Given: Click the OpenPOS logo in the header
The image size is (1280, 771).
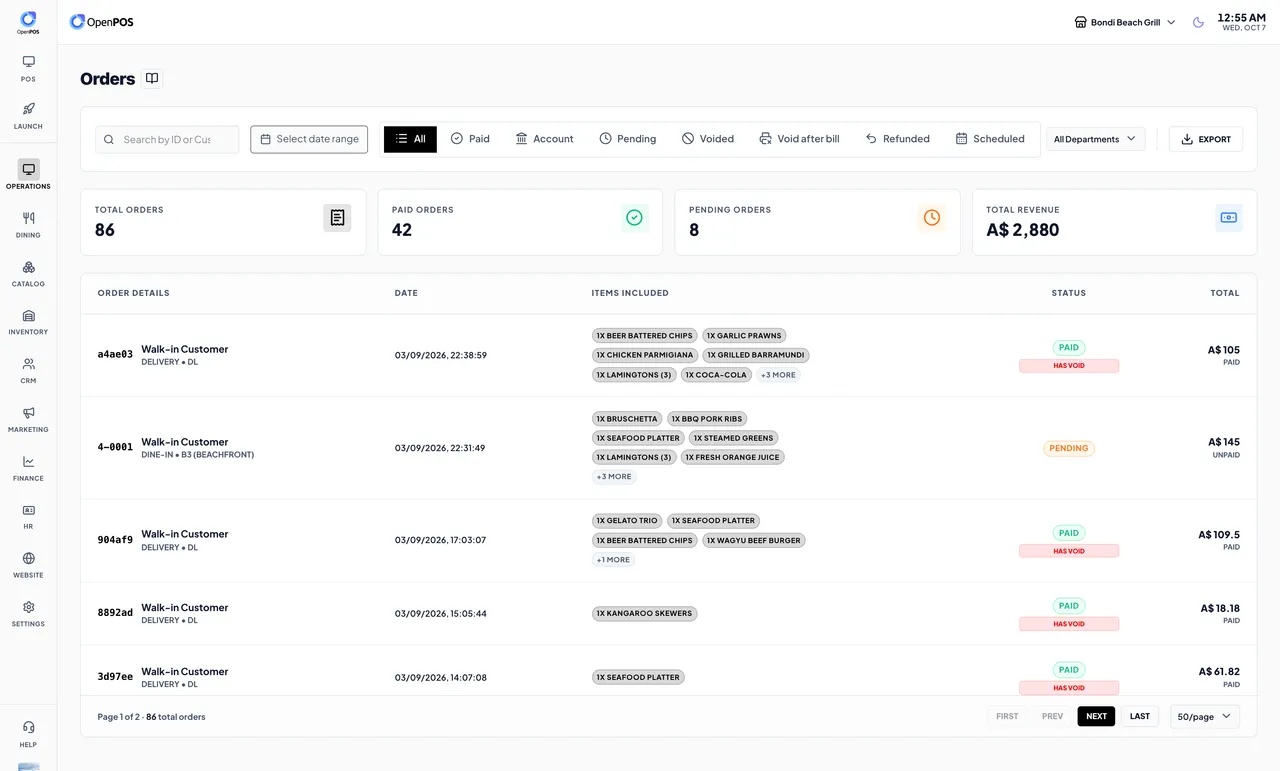Looking at the screenshot, I should [x=101, y=22].
